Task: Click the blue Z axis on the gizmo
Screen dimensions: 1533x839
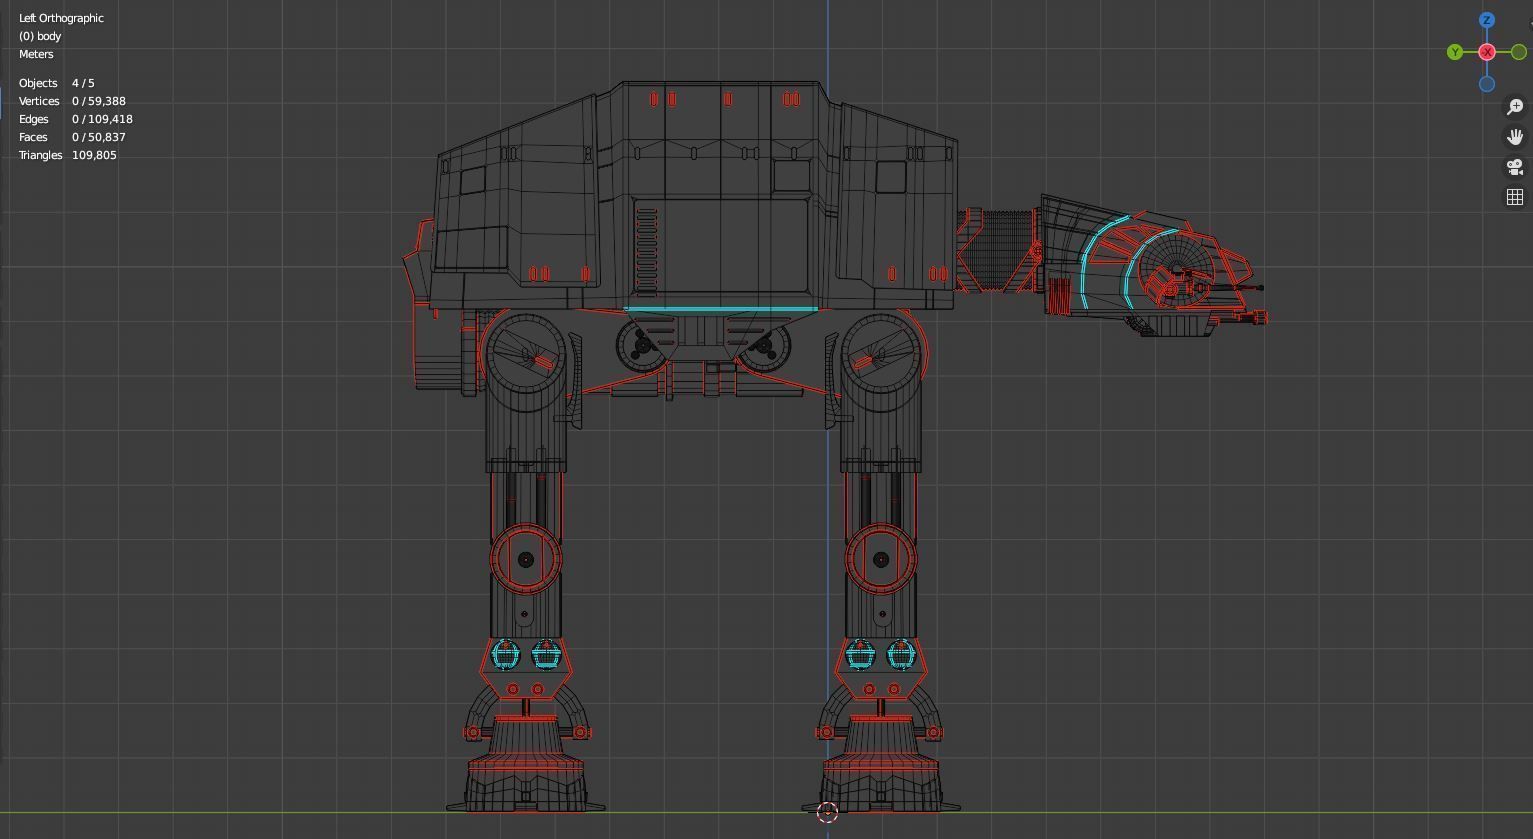Action: click(x=1487, y=20)
